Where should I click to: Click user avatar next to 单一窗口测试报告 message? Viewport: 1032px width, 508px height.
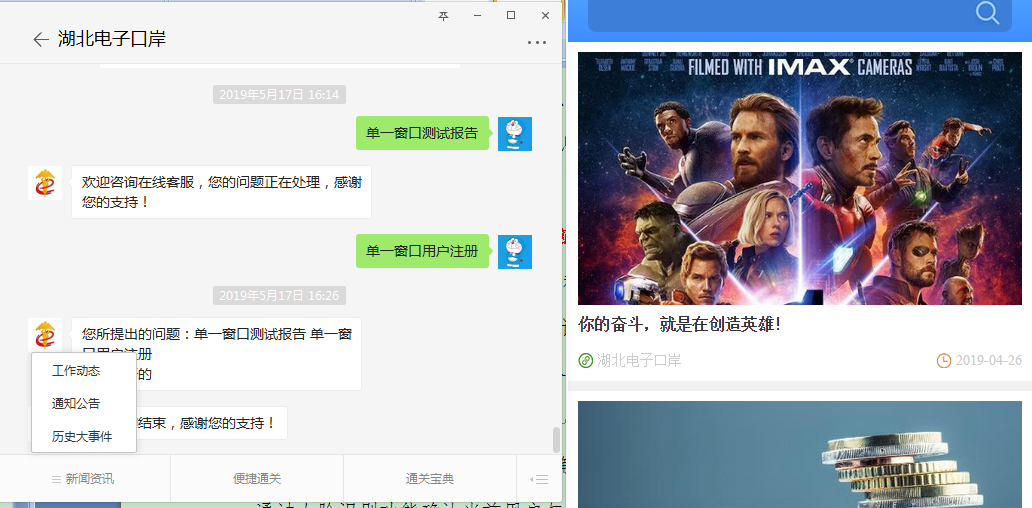[515, 134]
